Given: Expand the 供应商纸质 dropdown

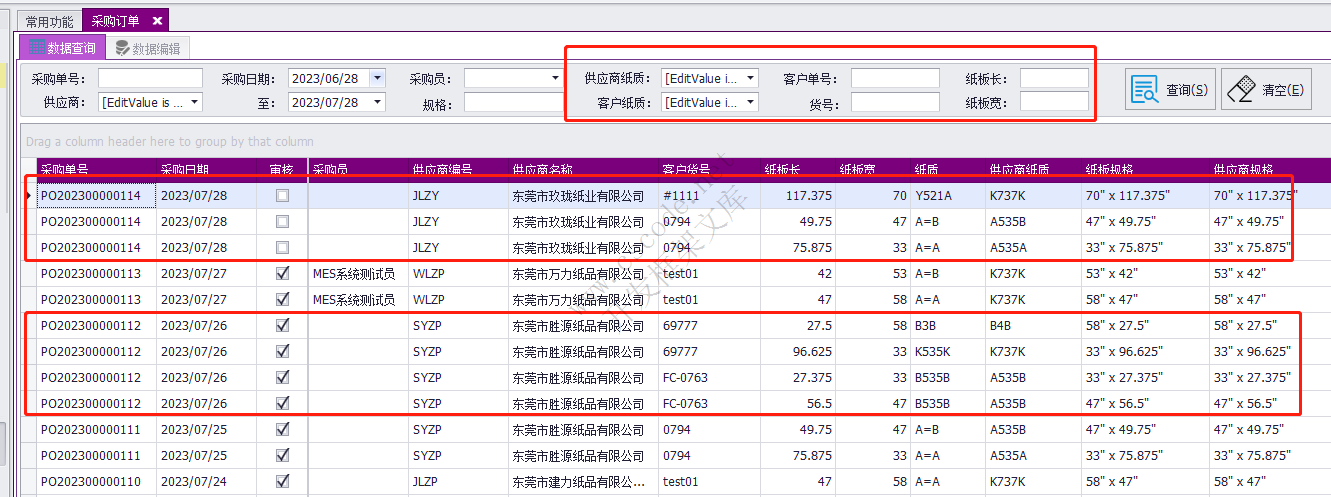Looking at the screenshot, I should [x=751, y=78].
